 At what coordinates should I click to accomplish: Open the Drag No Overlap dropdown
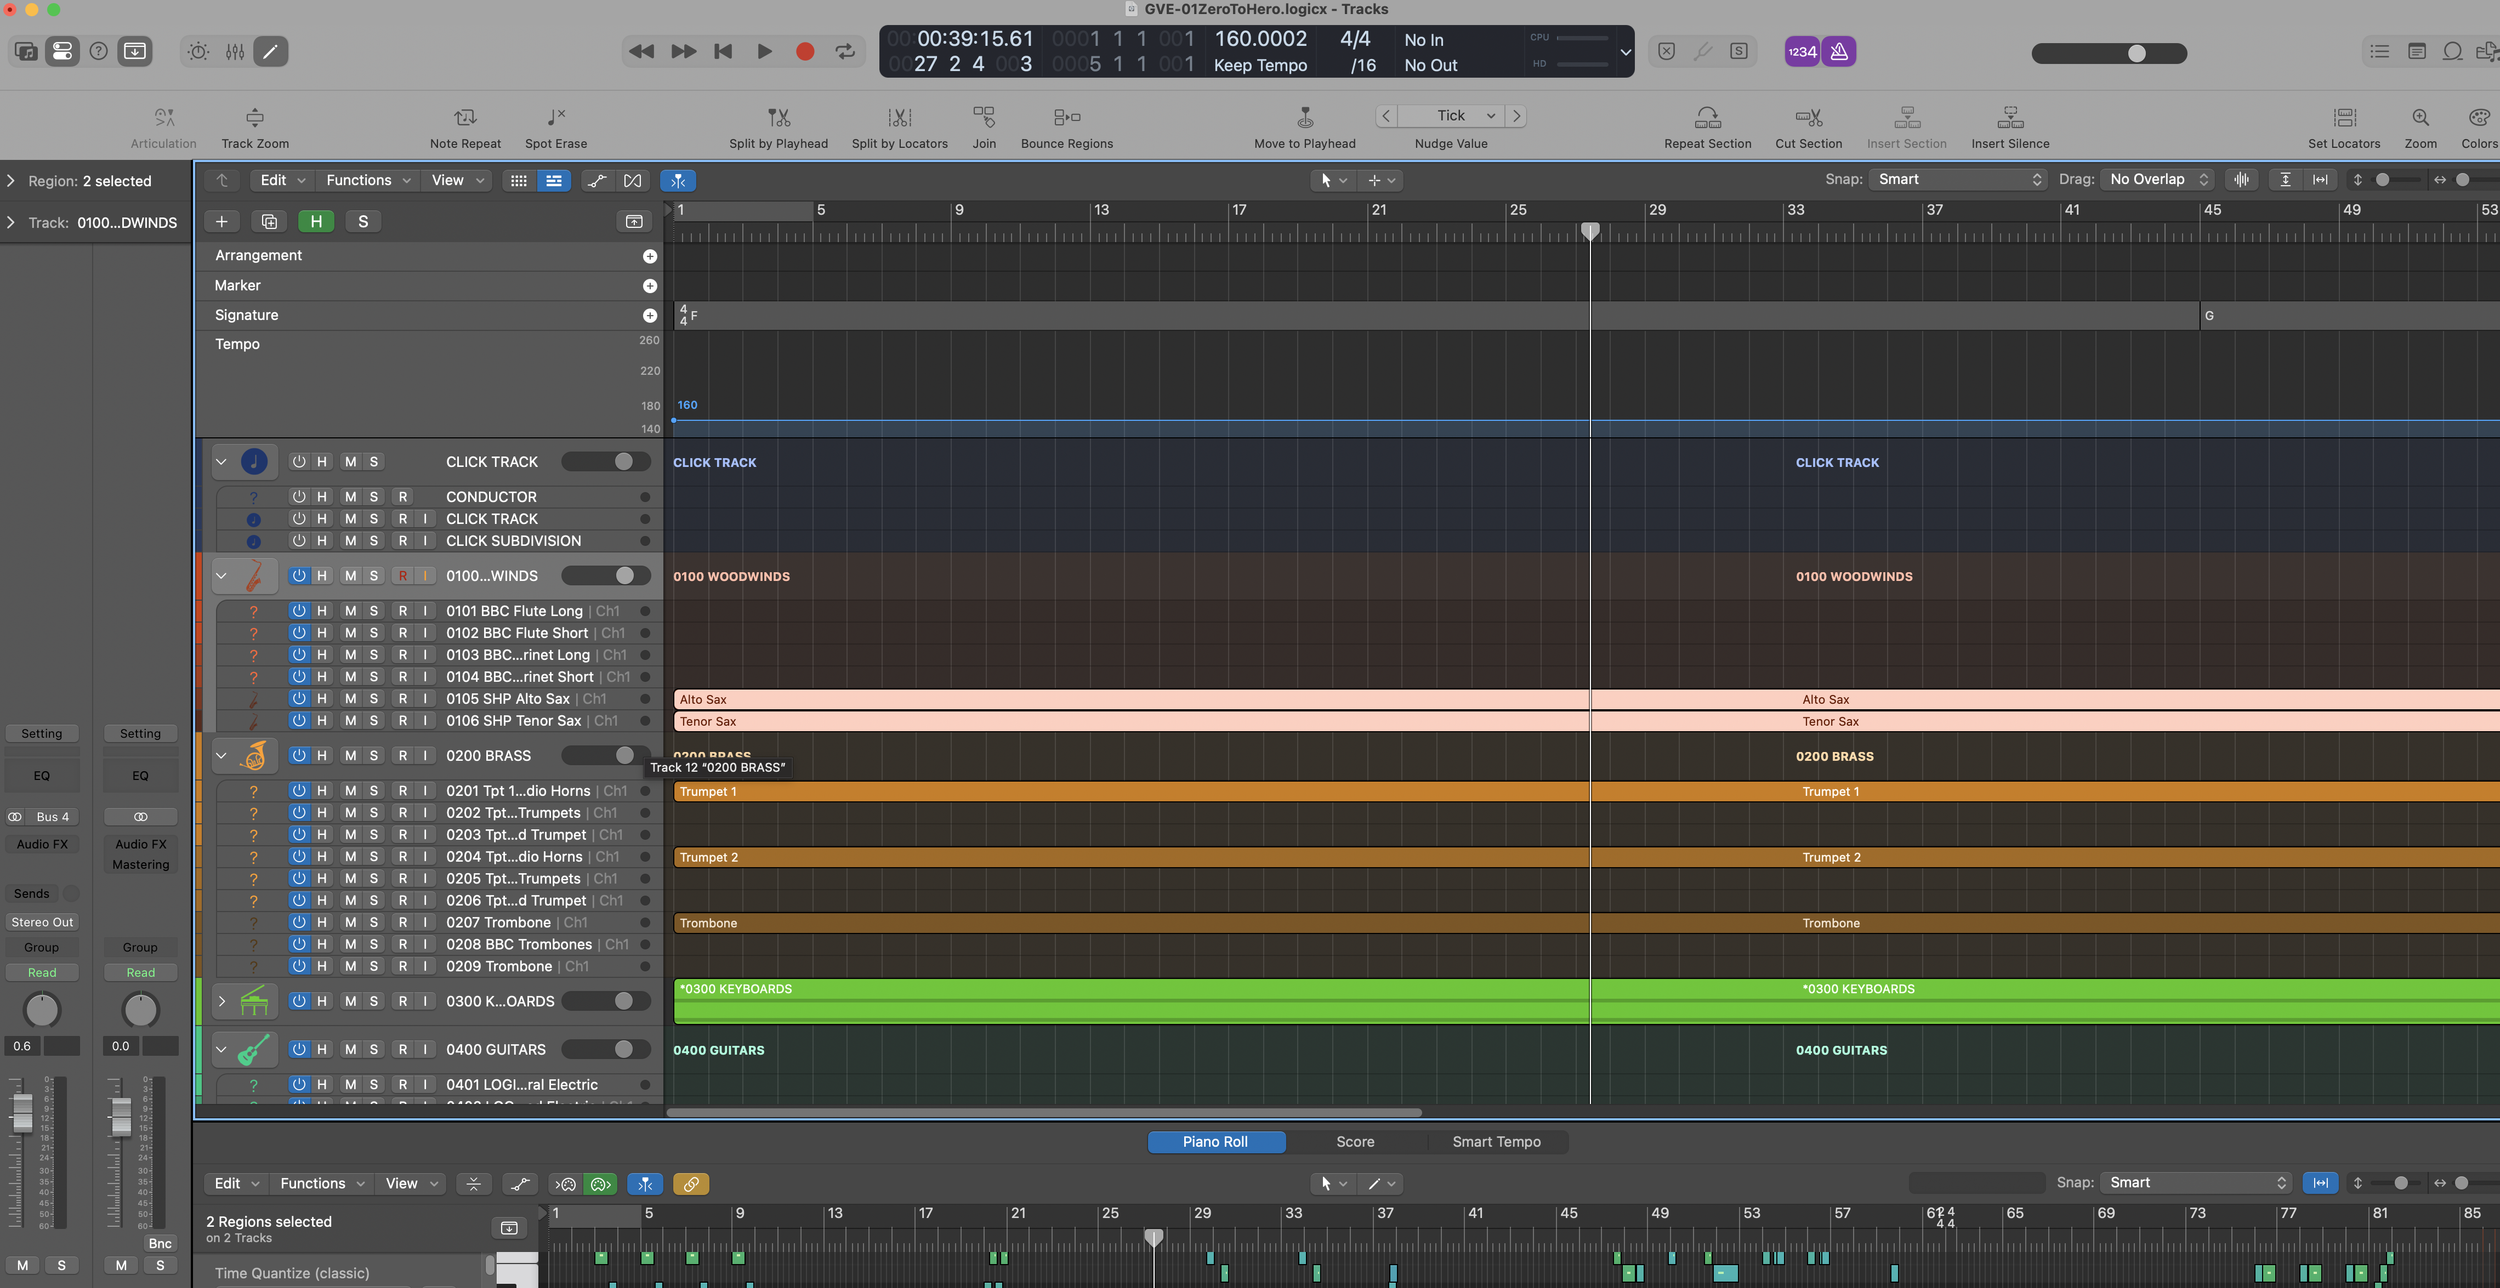[2158, 180]
